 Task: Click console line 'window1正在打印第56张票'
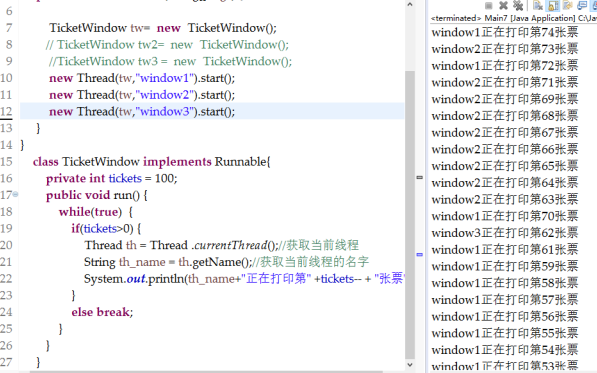(505, 317)
